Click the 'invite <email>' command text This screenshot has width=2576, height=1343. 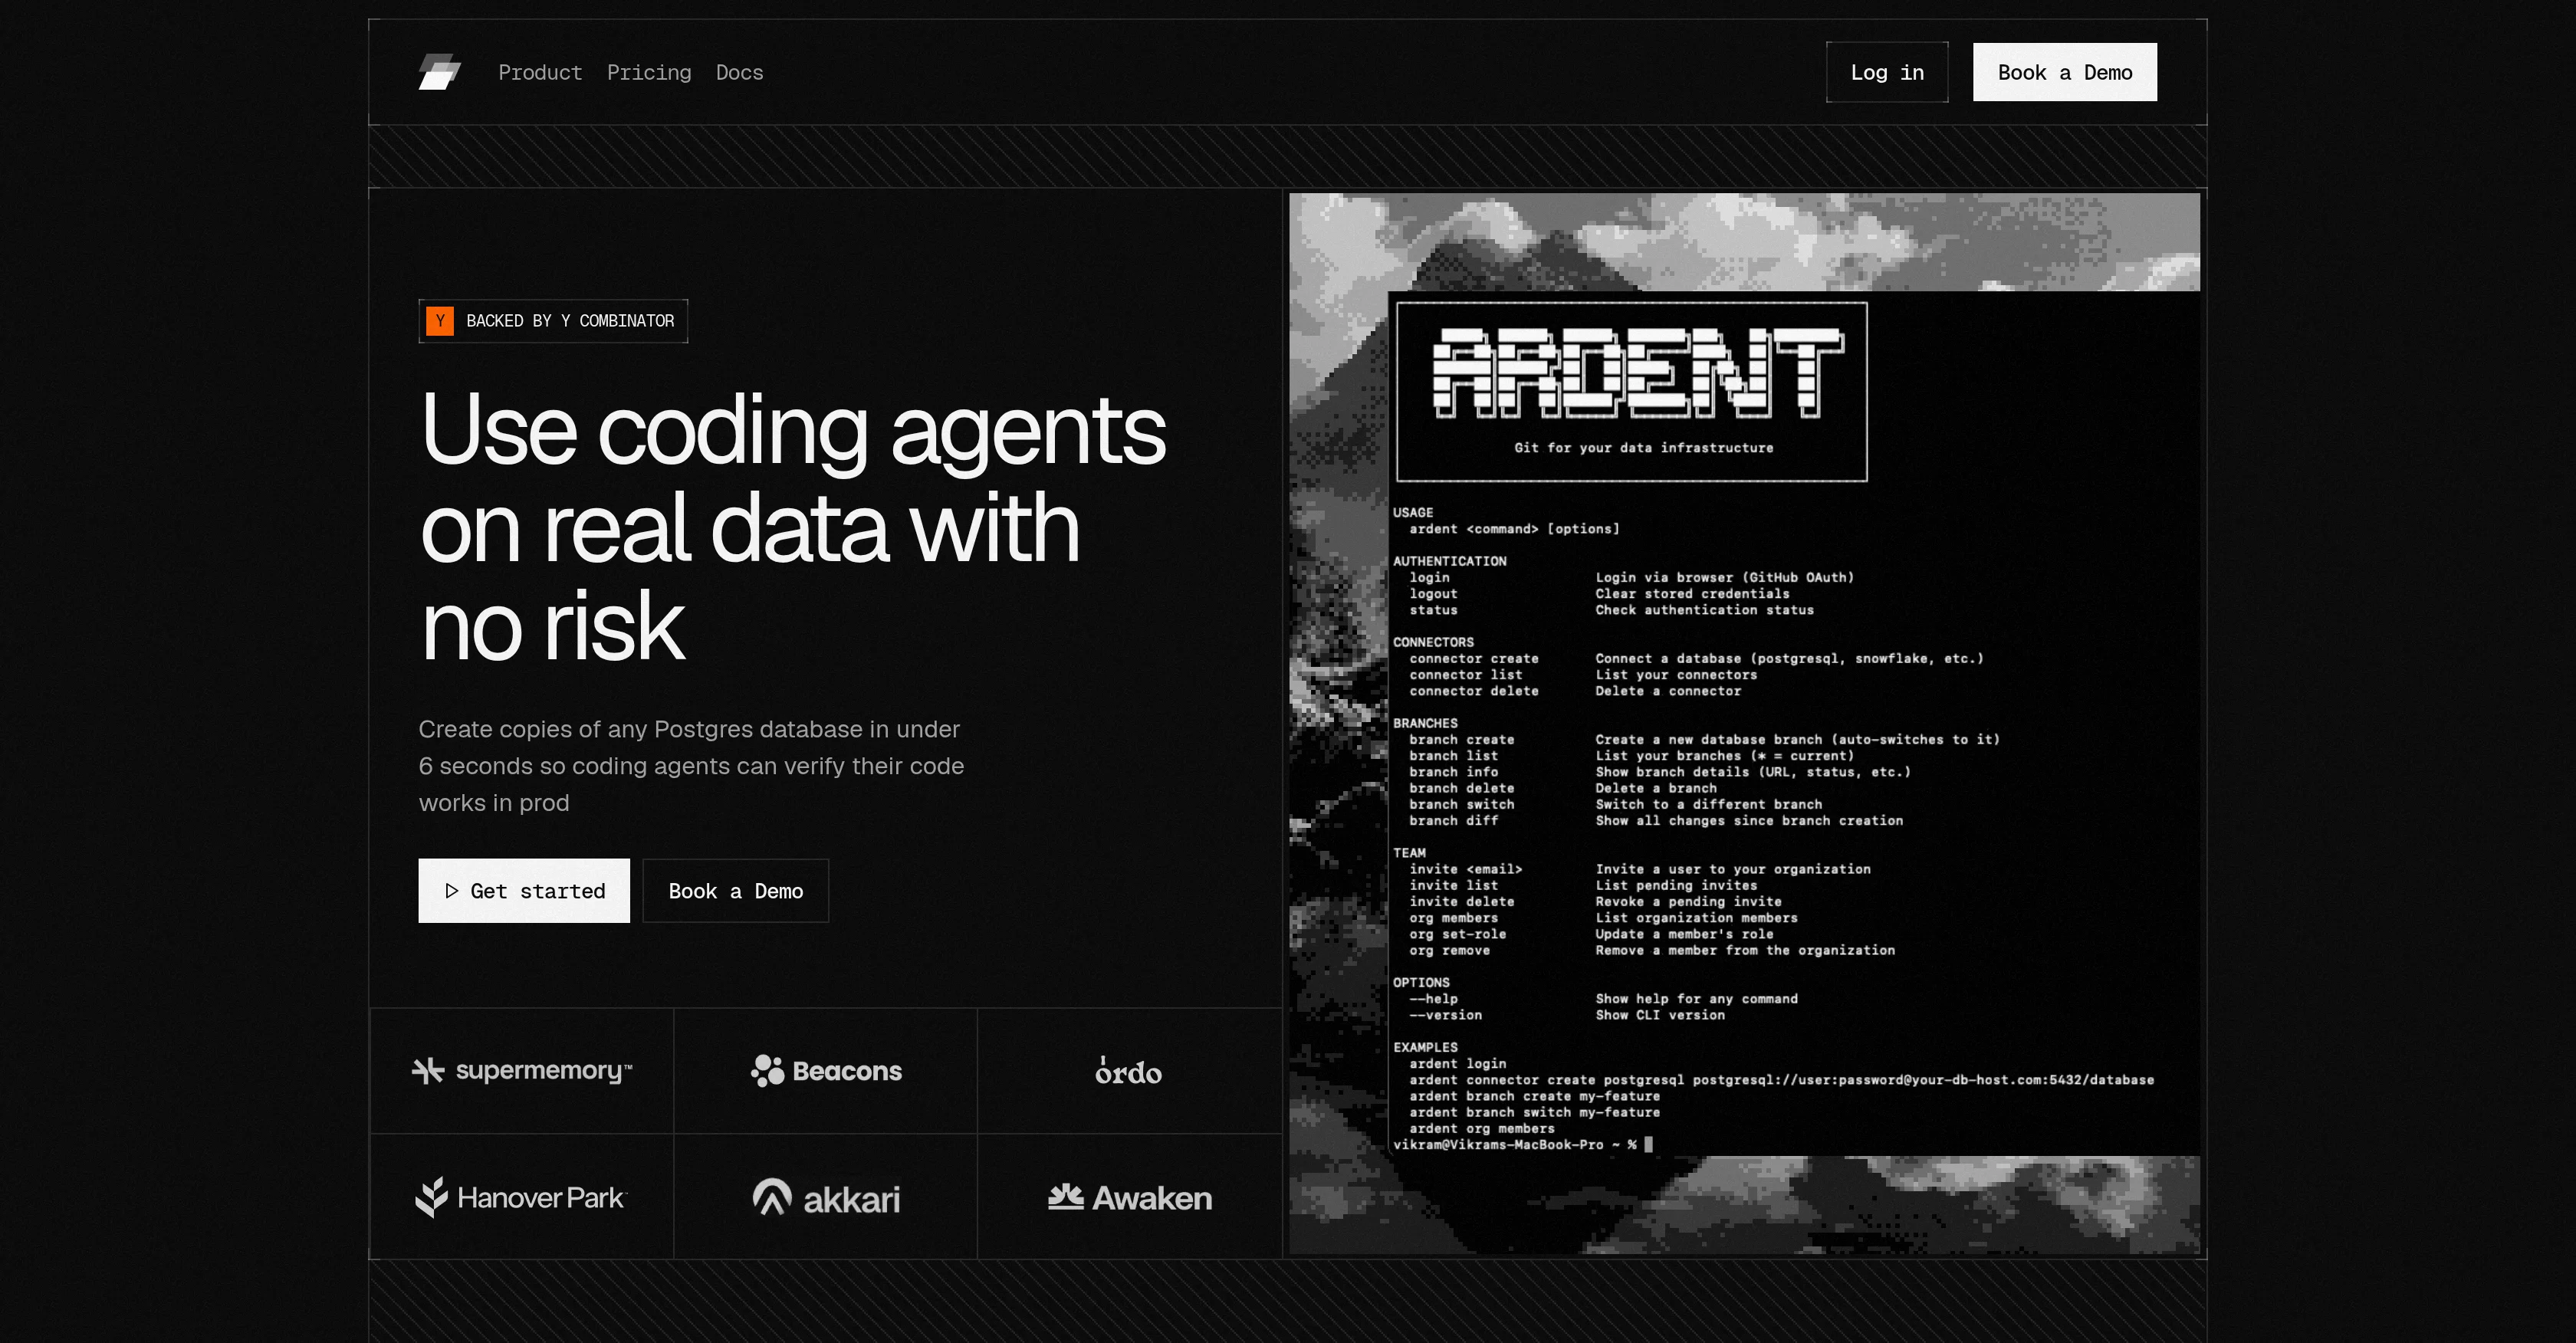1466,870
